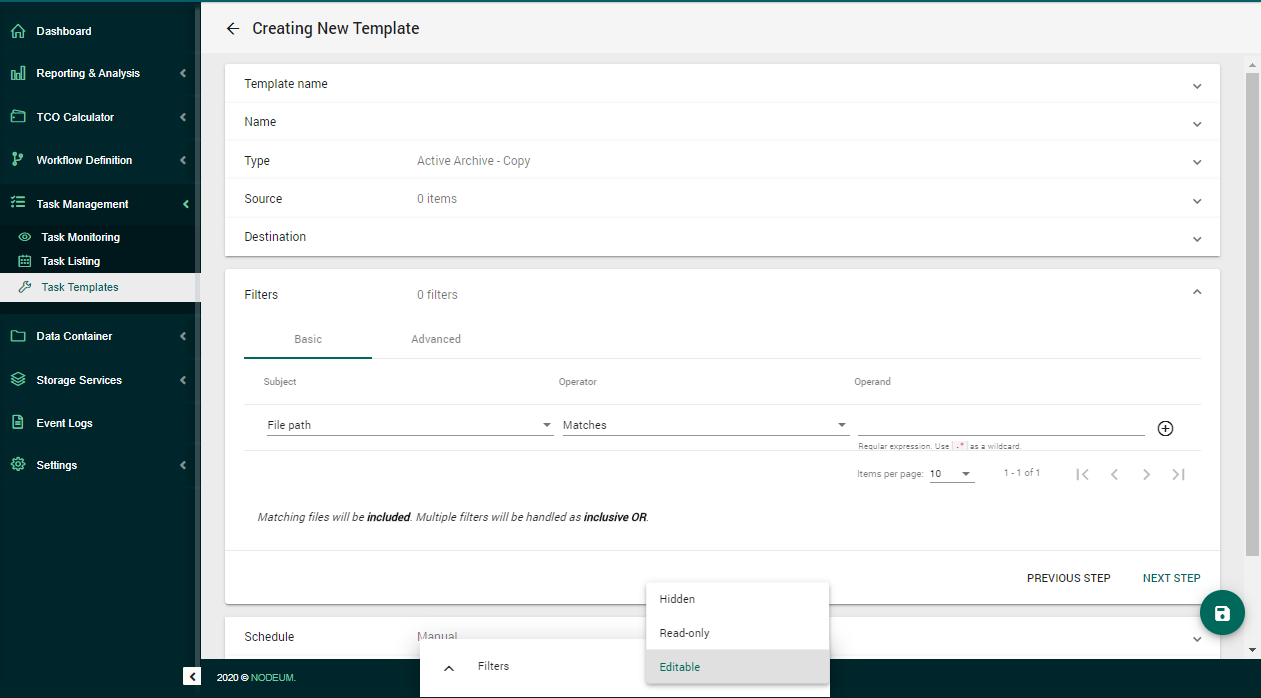The image size is (1261, 698).
Task: Expand the Template name section
Action: pos(1197,86)
